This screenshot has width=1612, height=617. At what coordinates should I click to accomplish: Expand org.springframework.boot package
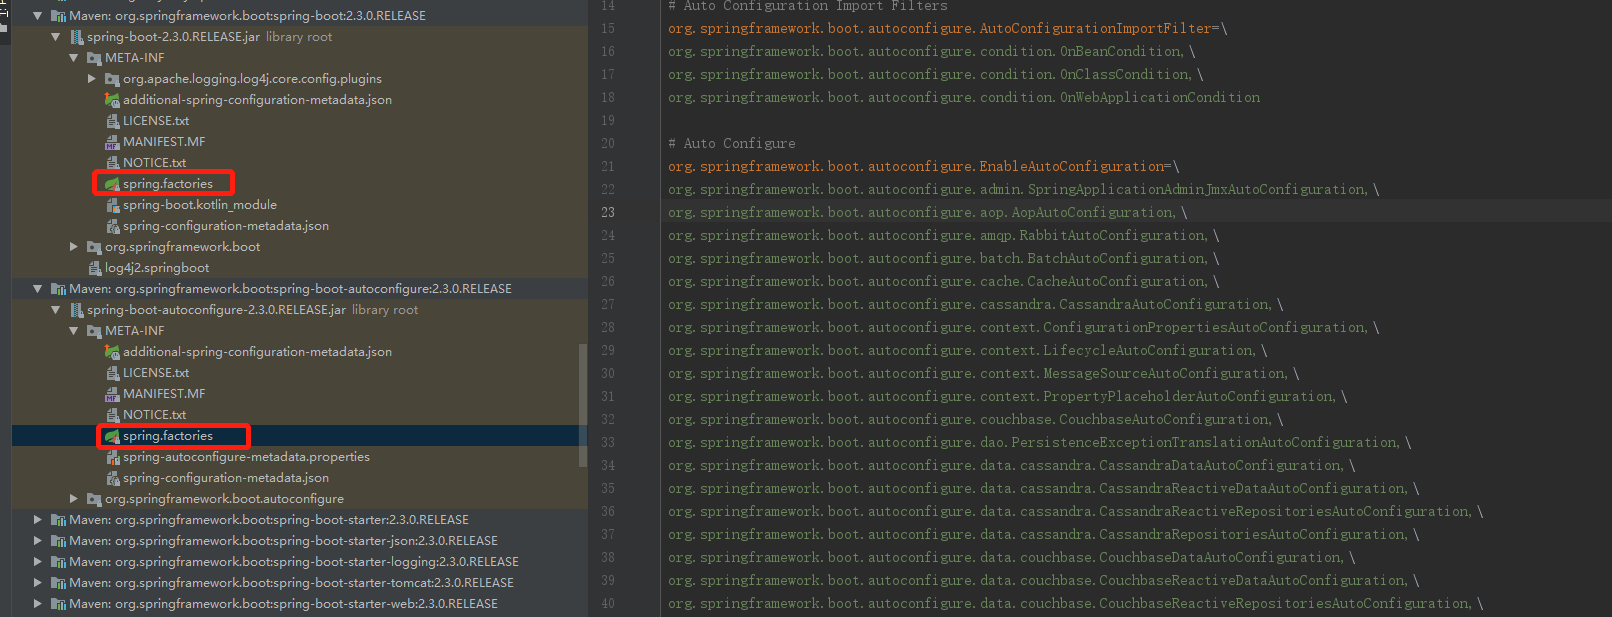[x=74, y=247]
